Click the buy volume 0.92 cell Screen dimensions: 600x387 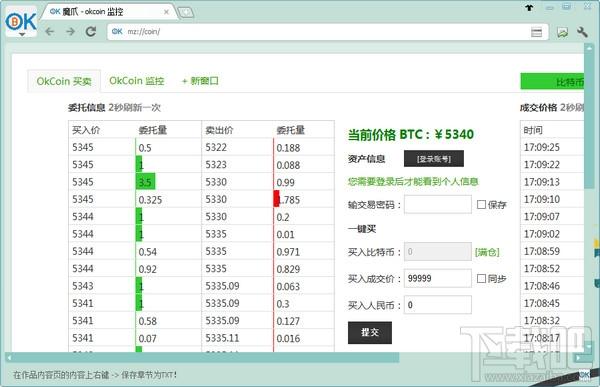[x=147, y=269]
